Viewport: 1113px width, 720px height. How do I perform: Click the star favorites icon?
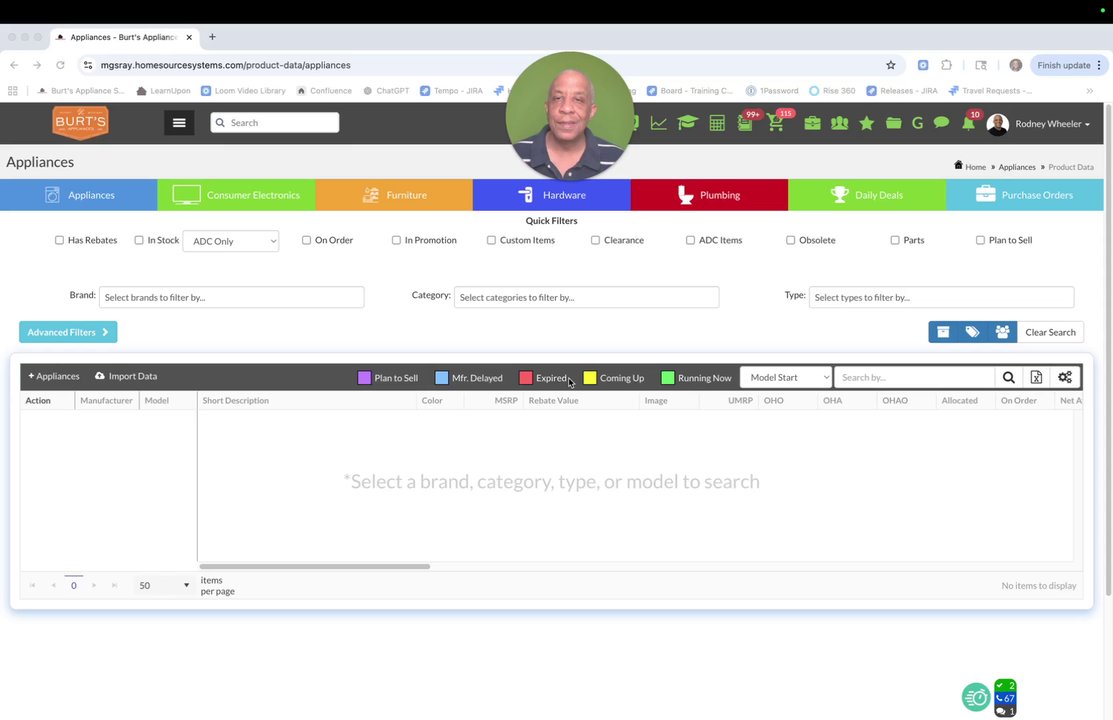[866, 124]
